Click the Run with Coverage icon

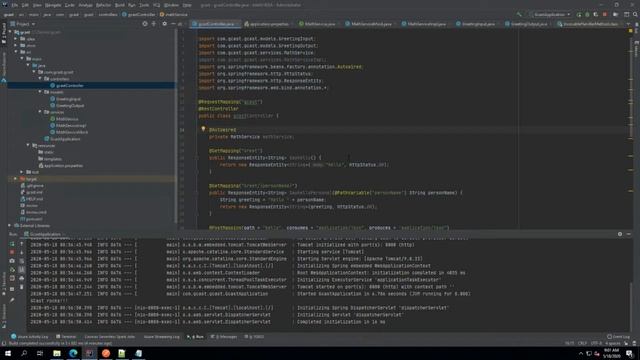pos(596,14)
